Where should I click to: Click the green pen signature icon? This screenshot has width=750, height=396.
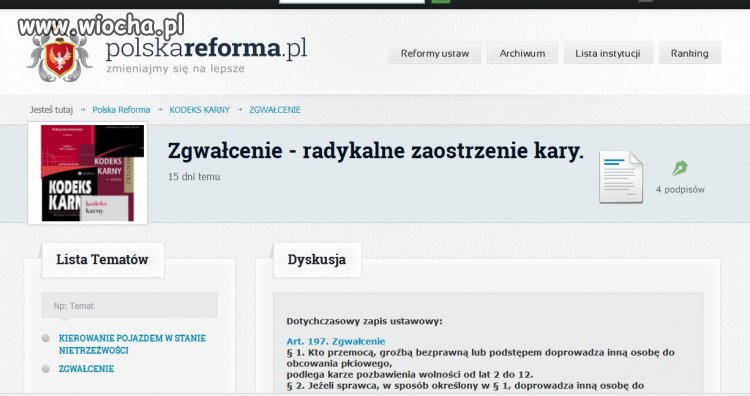coord(680,168)
